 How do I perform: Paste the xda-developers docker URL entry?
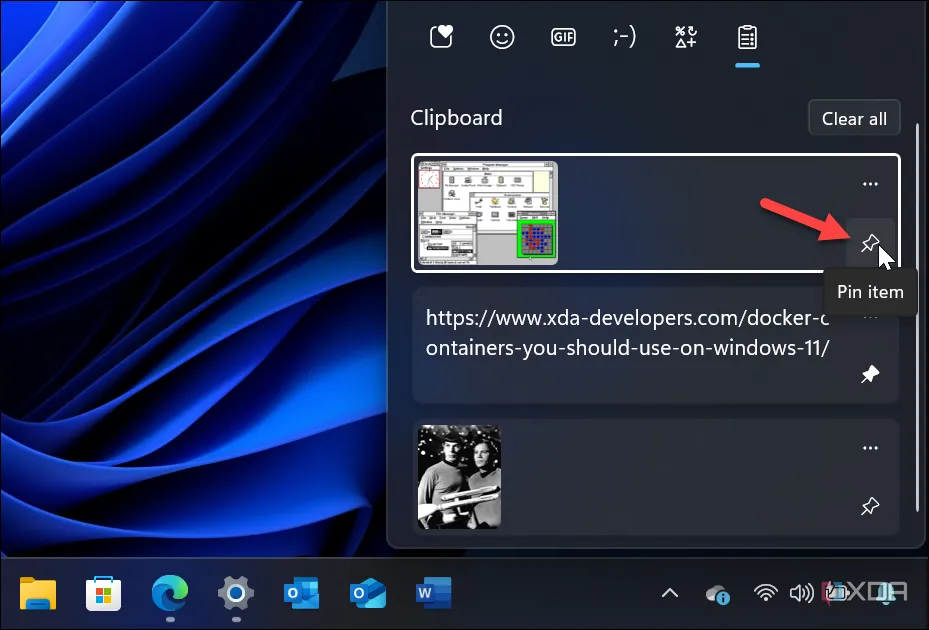[x=627, y=333]
